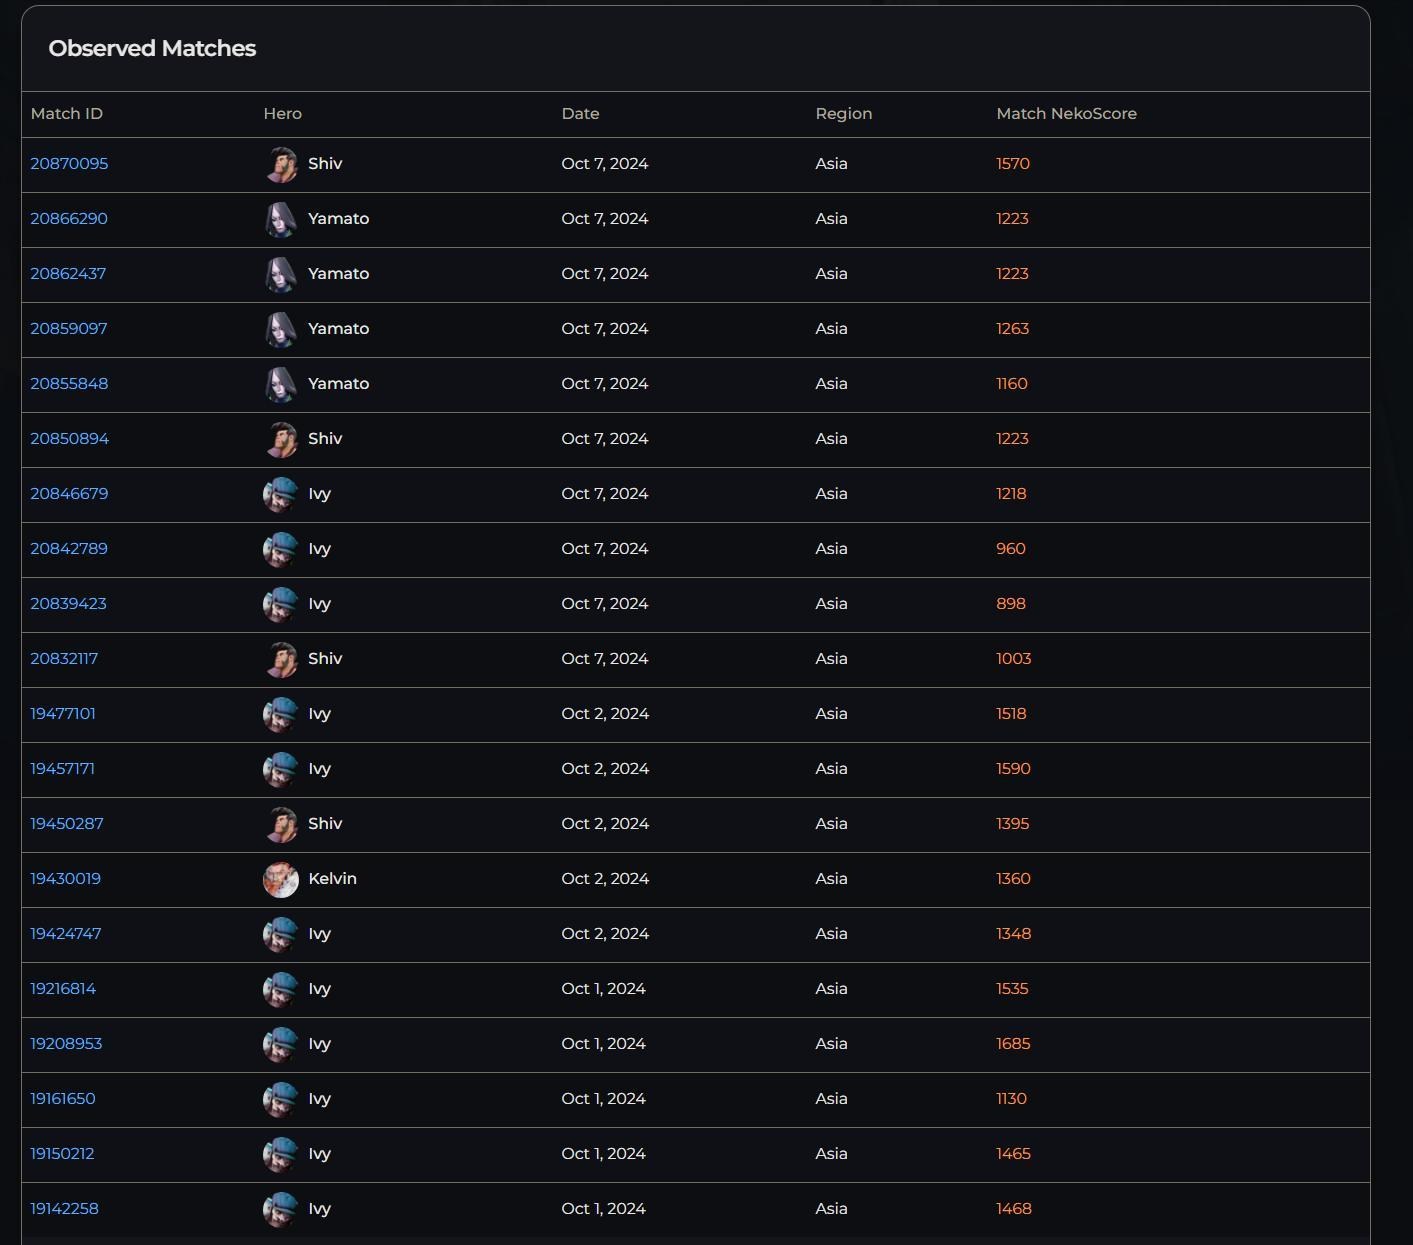Open the last match ID 19142258
The height and width of the screenshot is (1245, 1413).
(x=64, y=1209)
